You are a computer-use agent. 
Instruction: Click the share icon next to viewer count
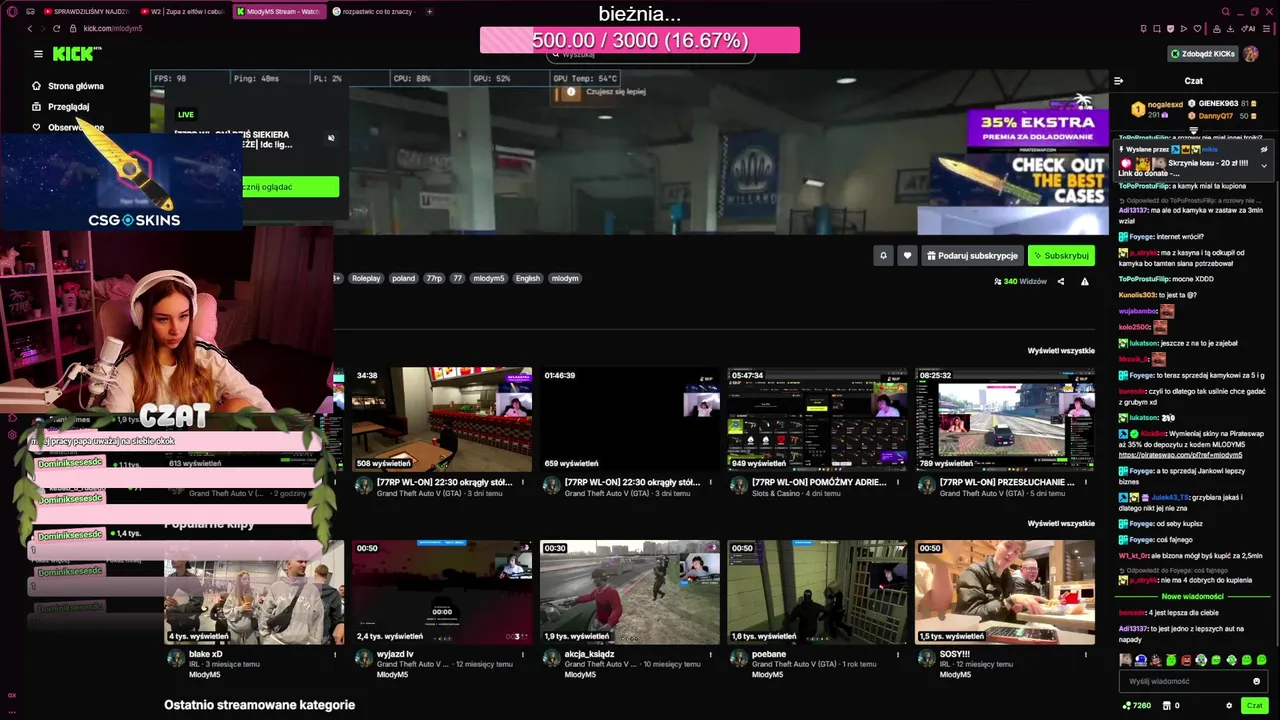(x=1059, y=282)
